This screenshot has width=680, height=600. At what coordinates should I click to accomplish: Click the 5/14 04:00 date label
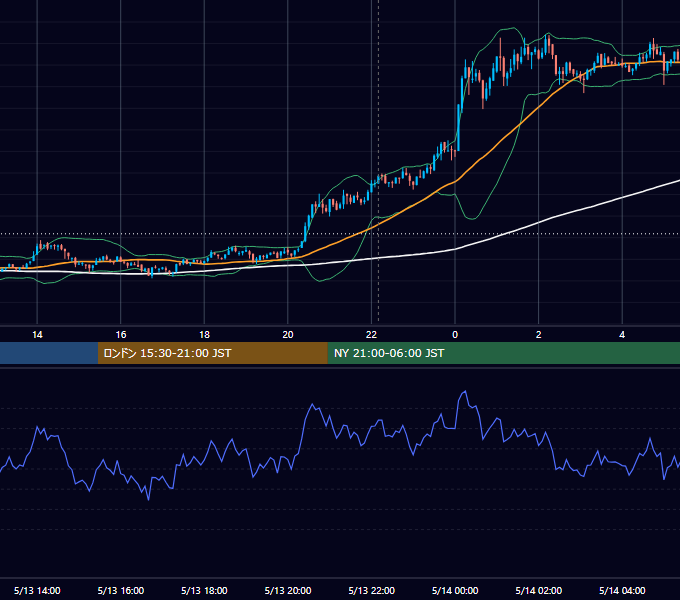click(x=622, y=590)
